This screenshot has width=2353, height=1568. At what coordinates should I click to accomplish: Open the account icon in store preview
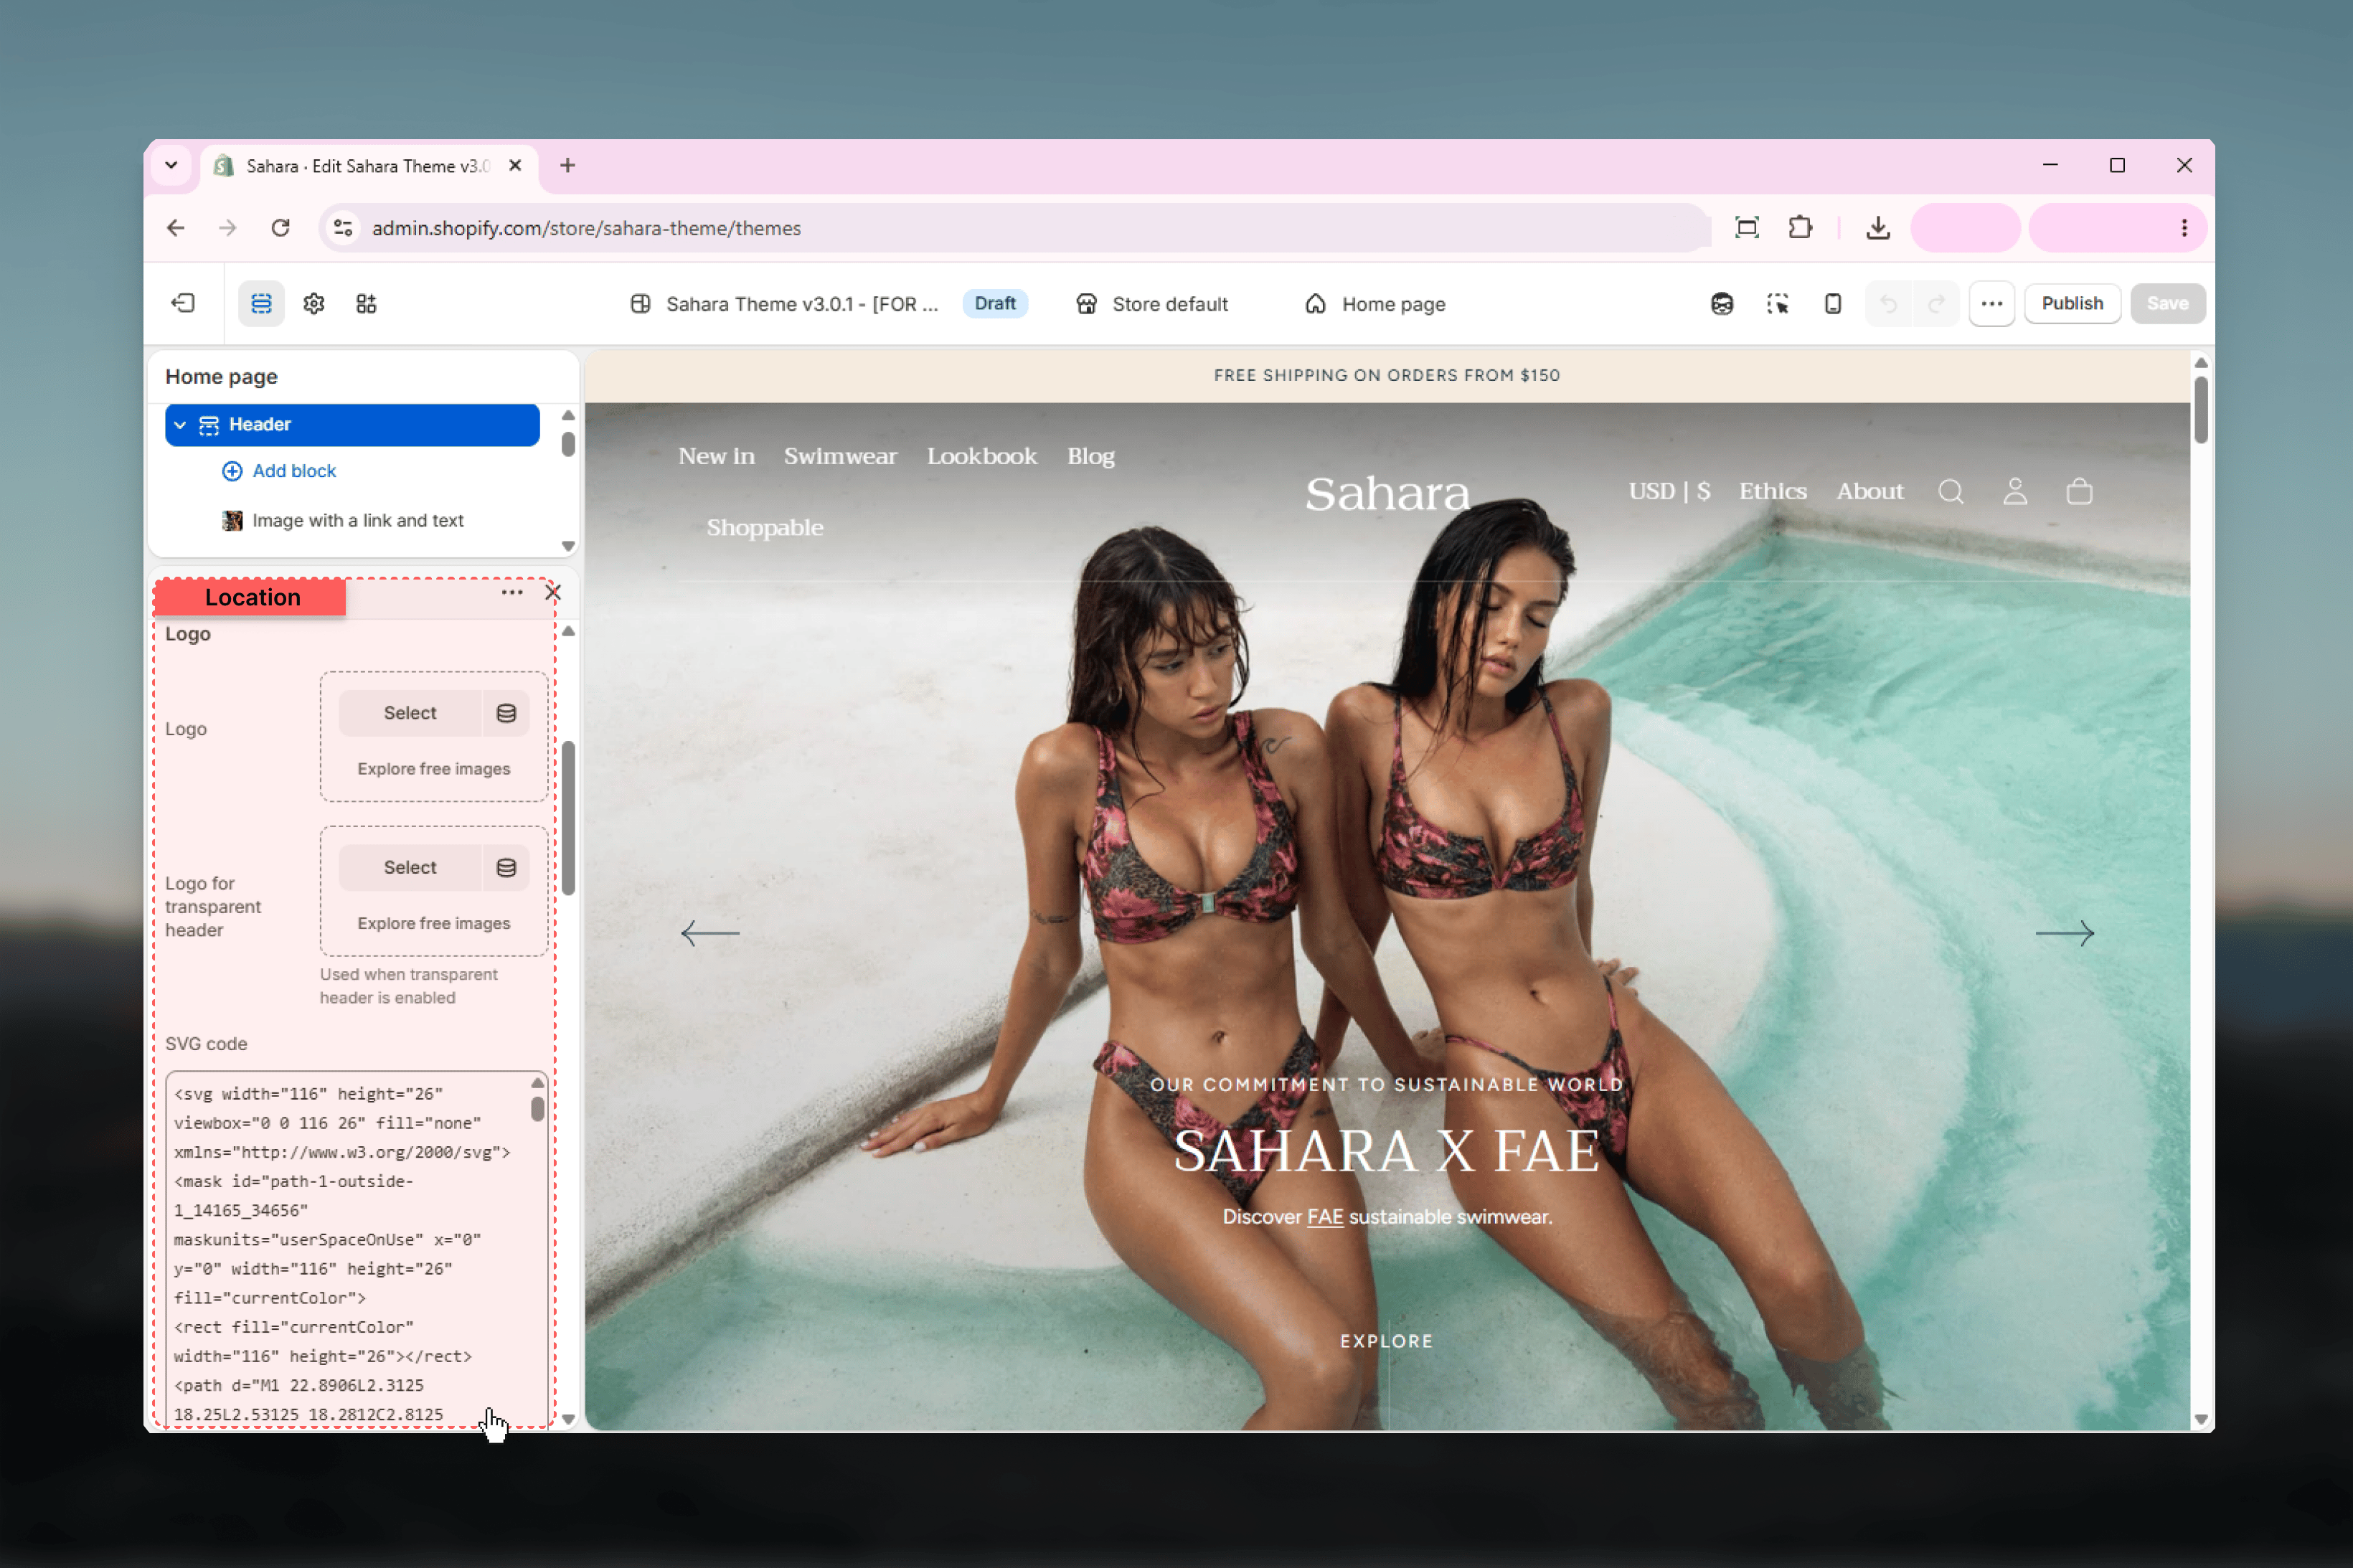pyautogui.click(x=2014, y=491)
